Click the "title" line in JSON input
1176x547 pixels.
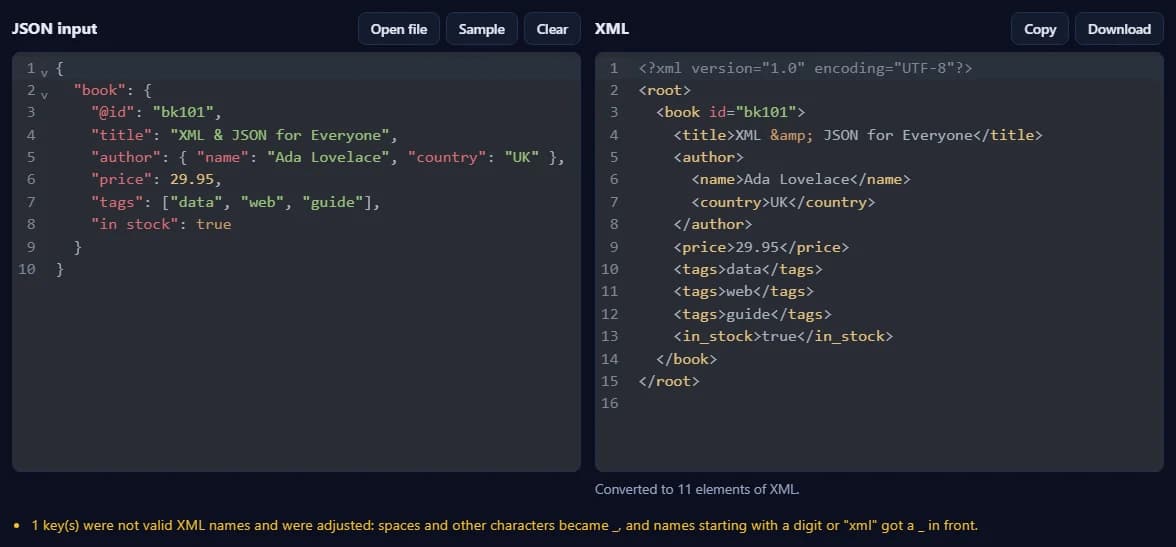pyautogui.click(x=244, y=135)
